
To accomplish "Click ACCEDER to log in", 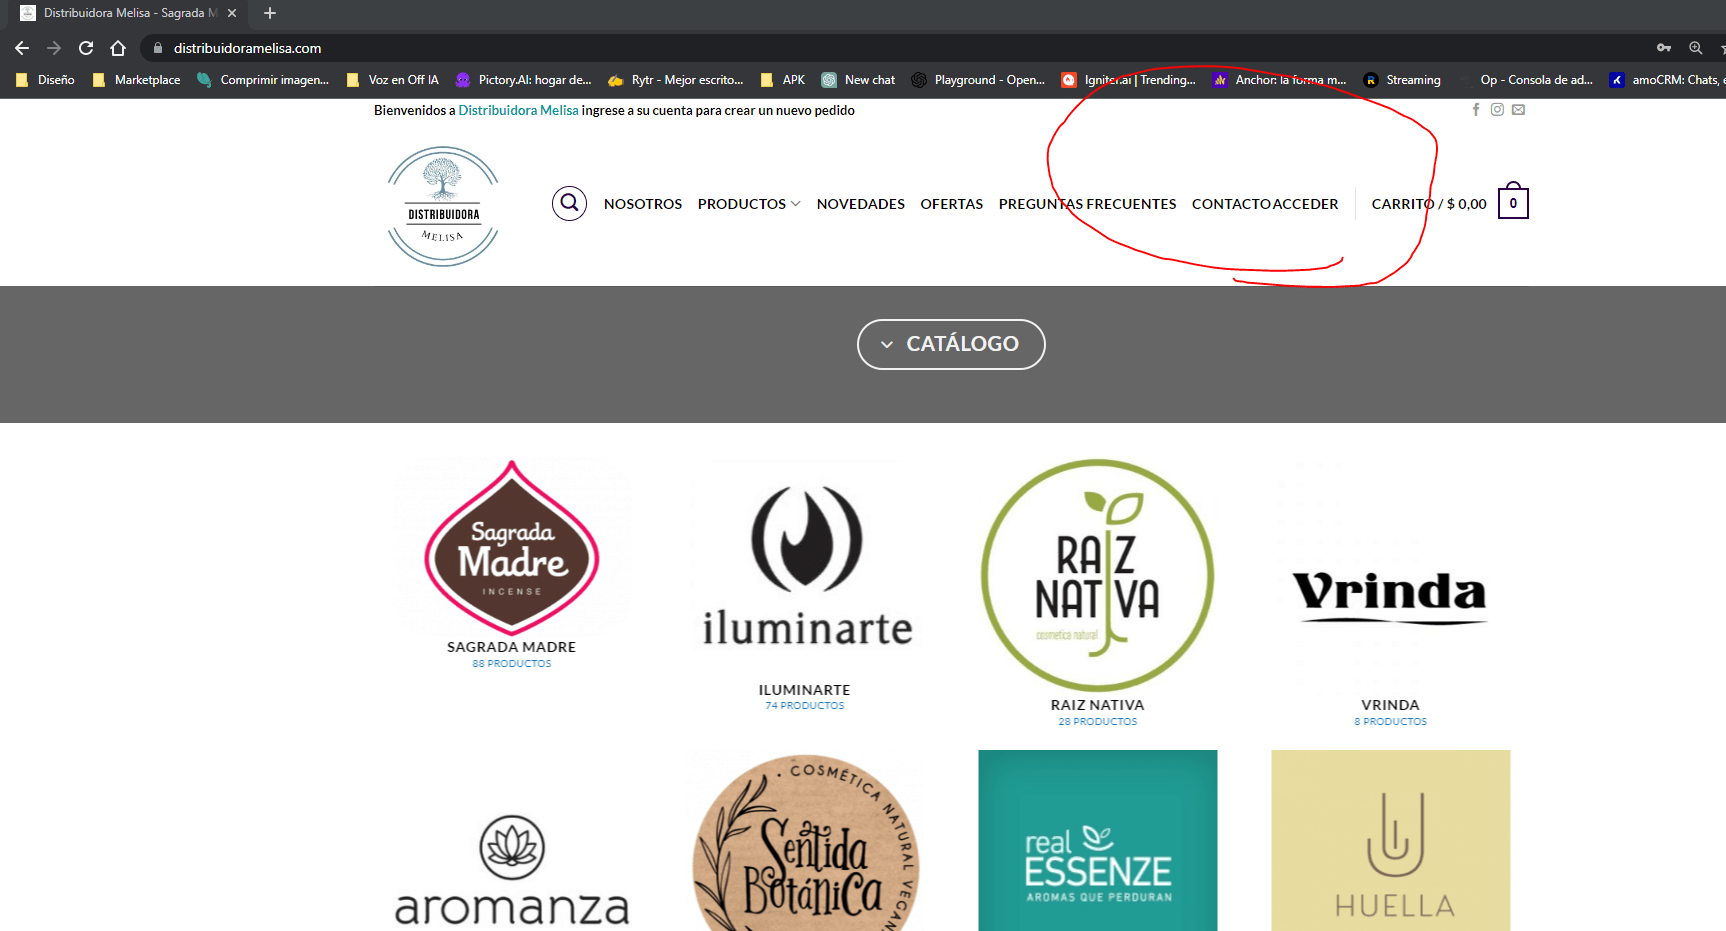I will click(1305, 204).
